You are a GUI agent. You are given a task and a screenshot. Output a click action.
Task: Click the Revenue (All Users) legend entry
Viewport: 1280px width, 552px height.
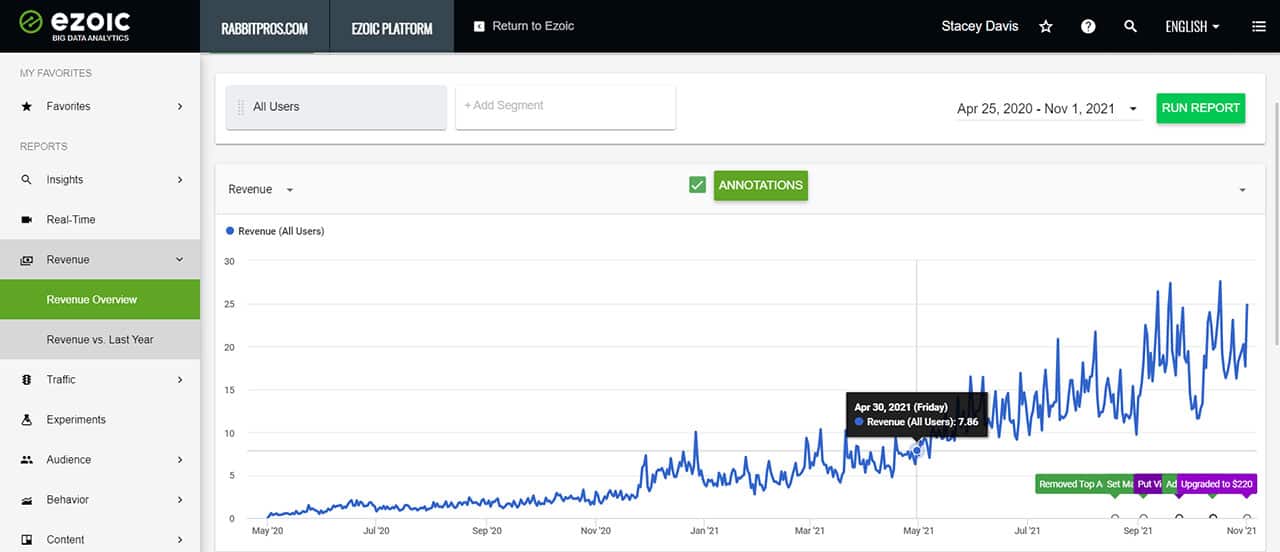[275, 231]
